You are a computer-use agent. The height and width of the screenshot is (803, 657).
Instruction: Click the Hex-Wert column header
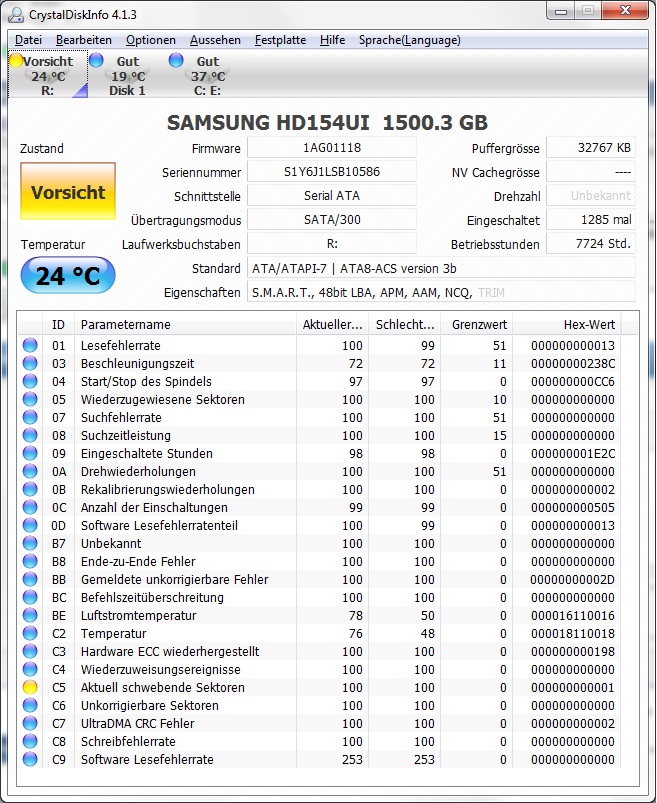(x=567, y=325)
